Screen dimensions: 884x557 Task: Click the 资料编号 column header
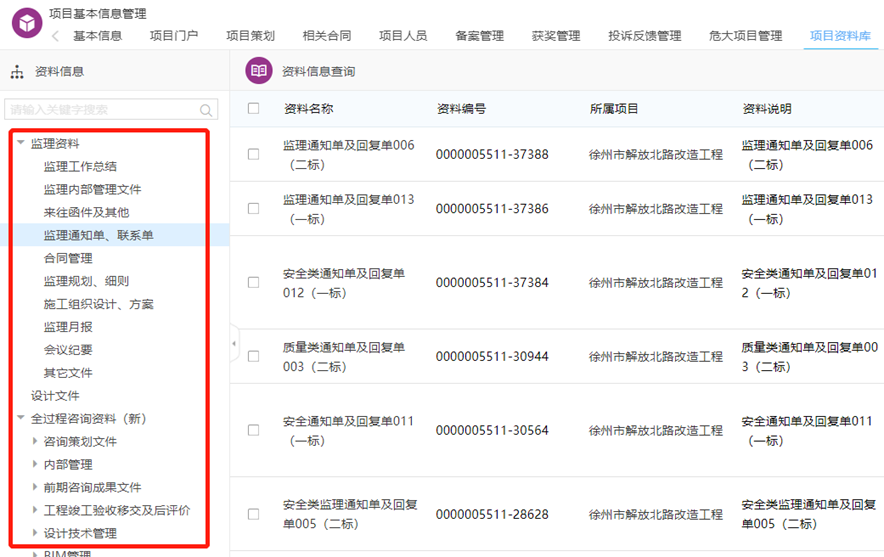461,109
